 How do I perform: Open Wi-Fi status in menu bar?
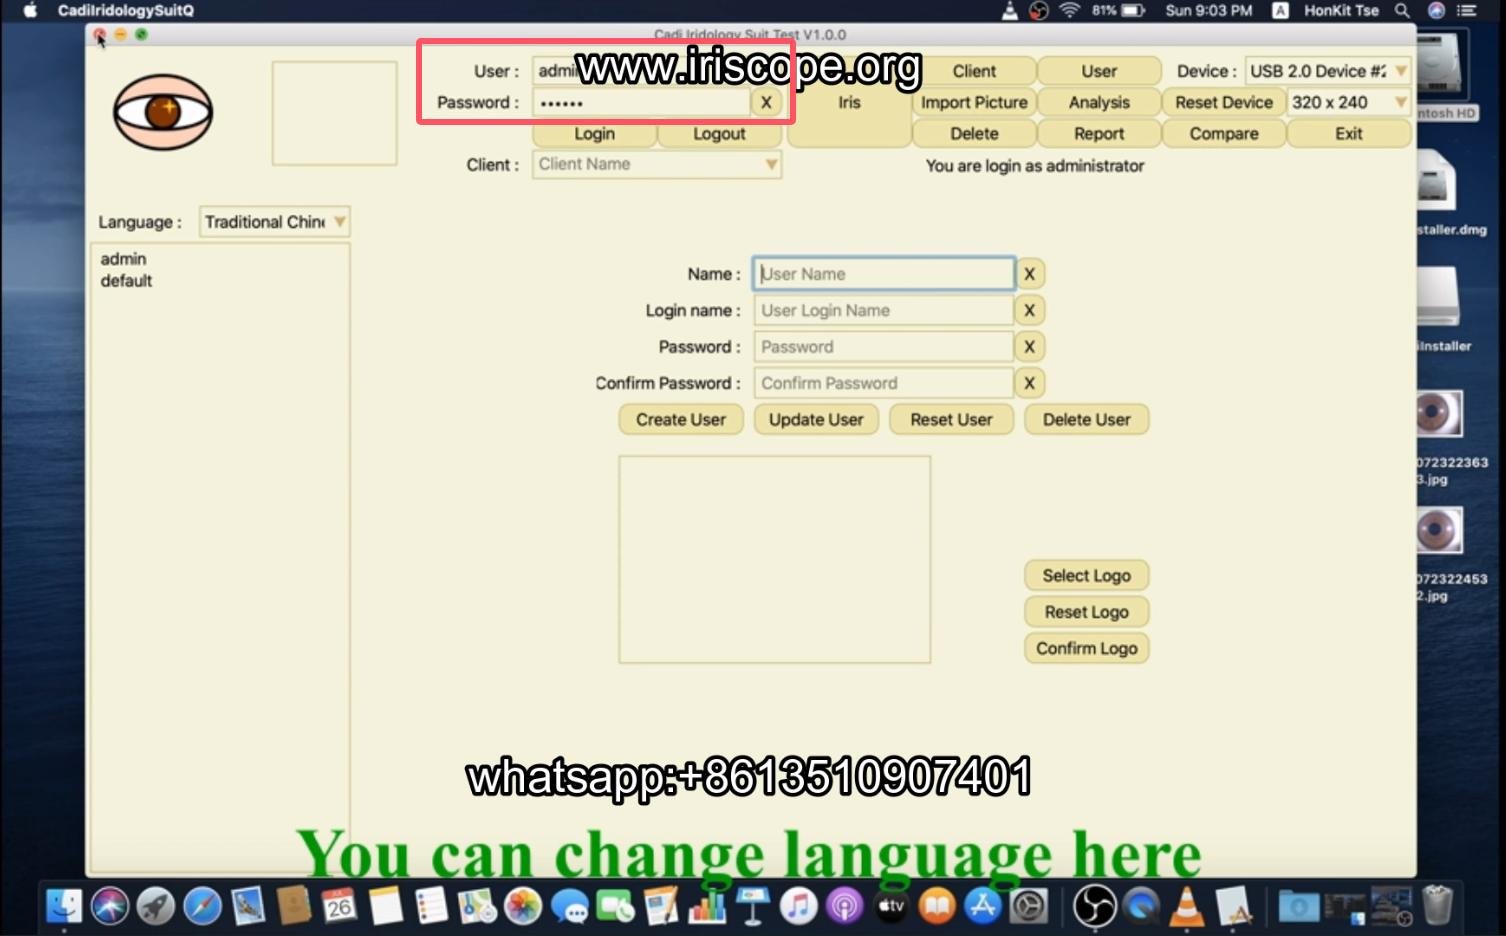[x=1069, y=10]
